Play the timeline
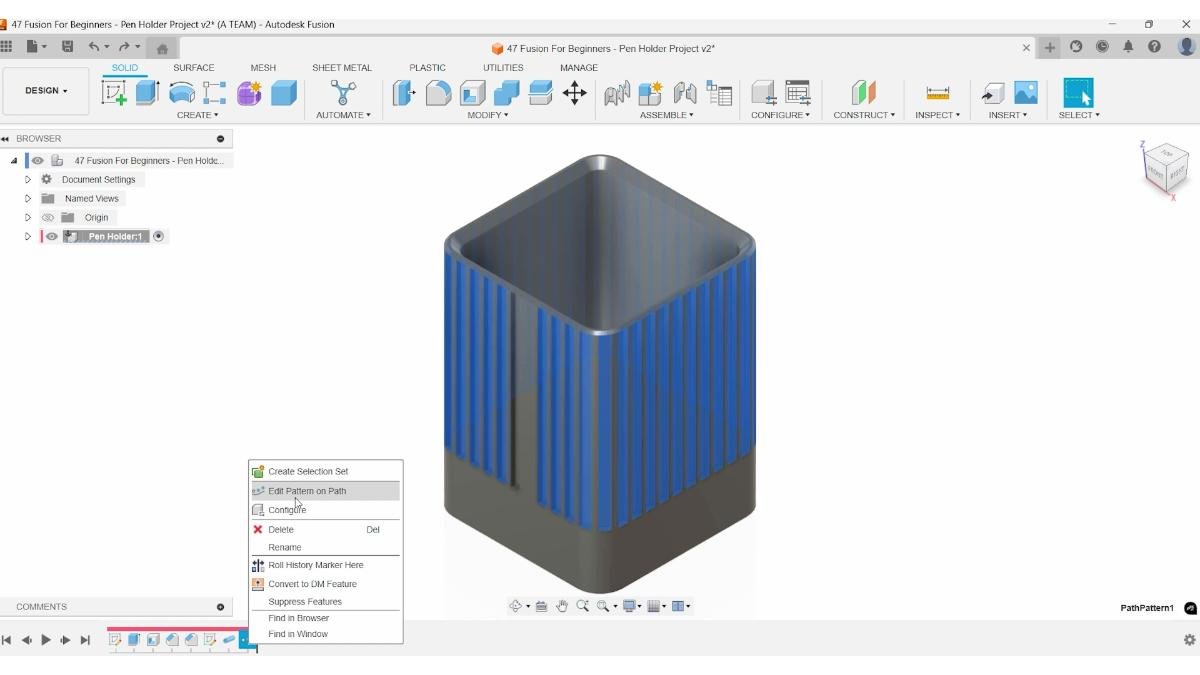Screen dimensions: 1200x675 [46, 640]
